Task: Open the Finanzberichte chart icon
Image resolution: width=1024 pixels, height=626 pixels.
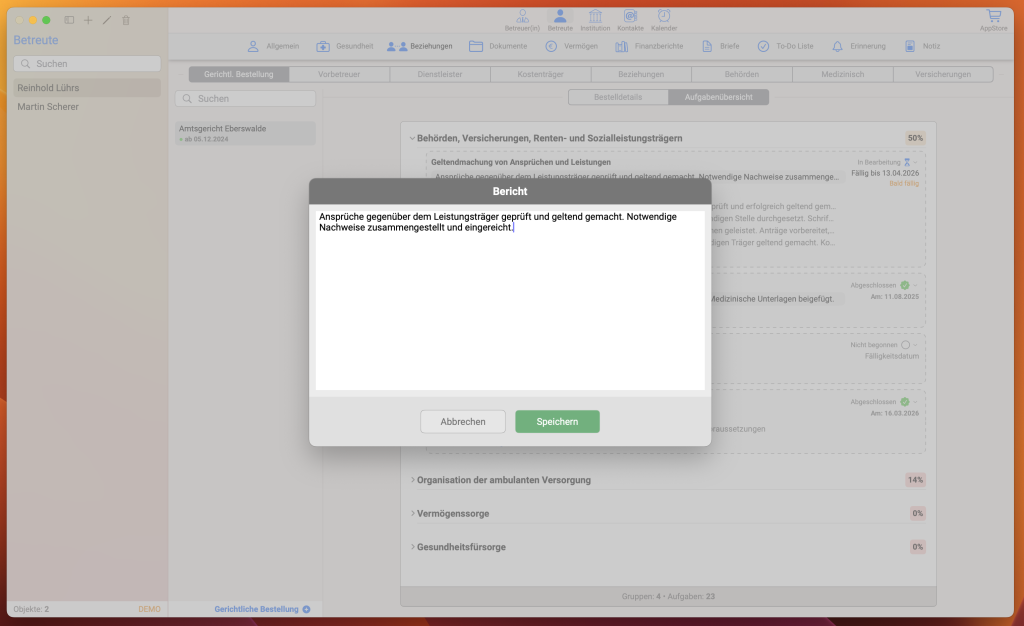Action: tap(622, 46)
